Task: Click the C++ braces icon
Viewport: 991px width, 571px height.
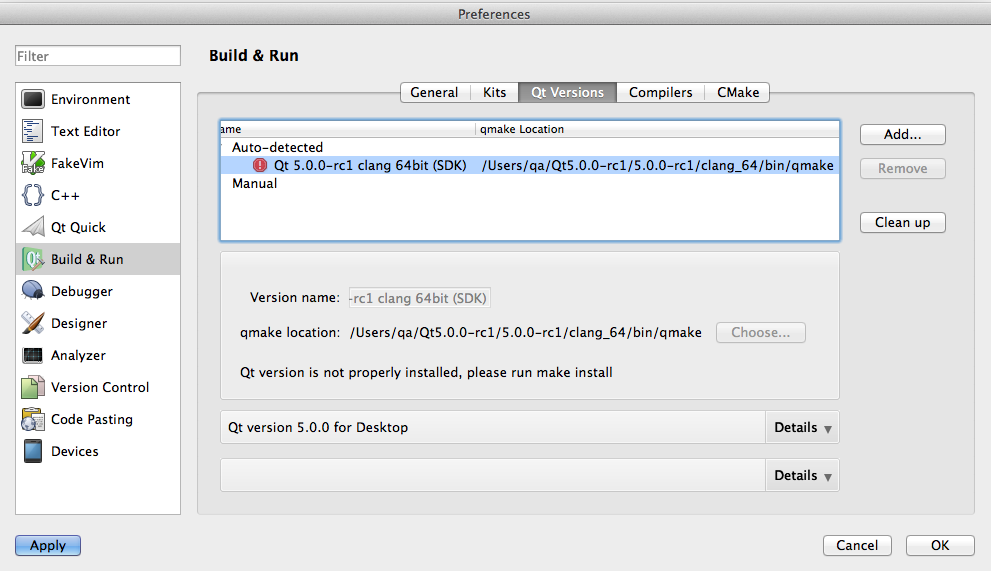Action: (x=33, y=195)
